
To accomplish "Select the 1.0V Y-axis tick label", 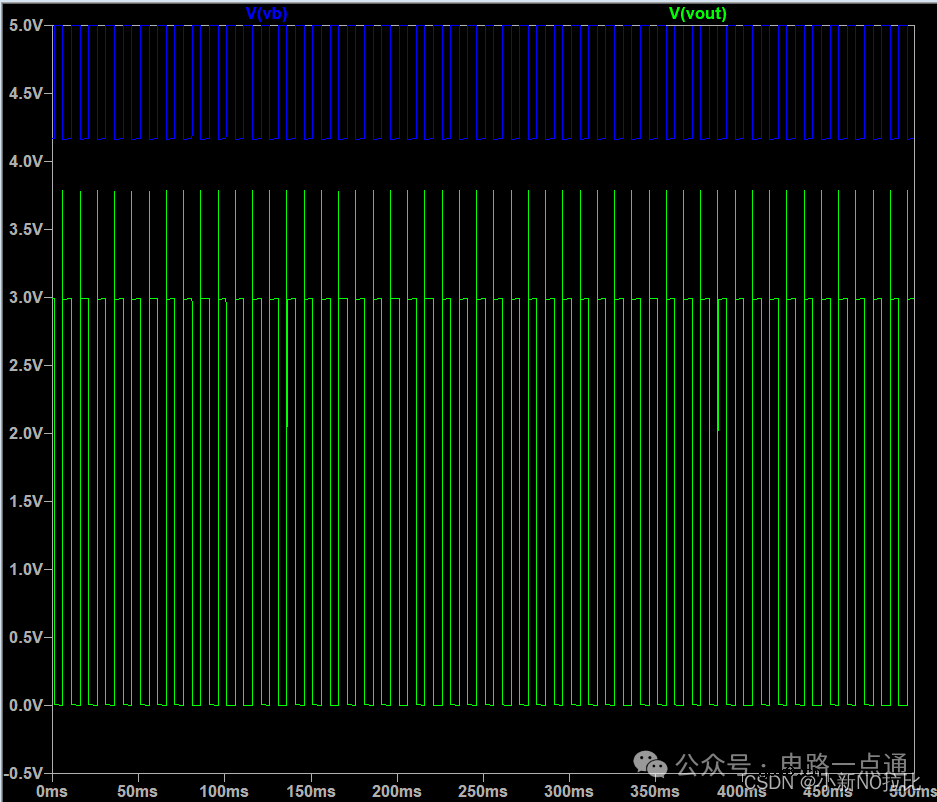I will (x=25, y=569).
